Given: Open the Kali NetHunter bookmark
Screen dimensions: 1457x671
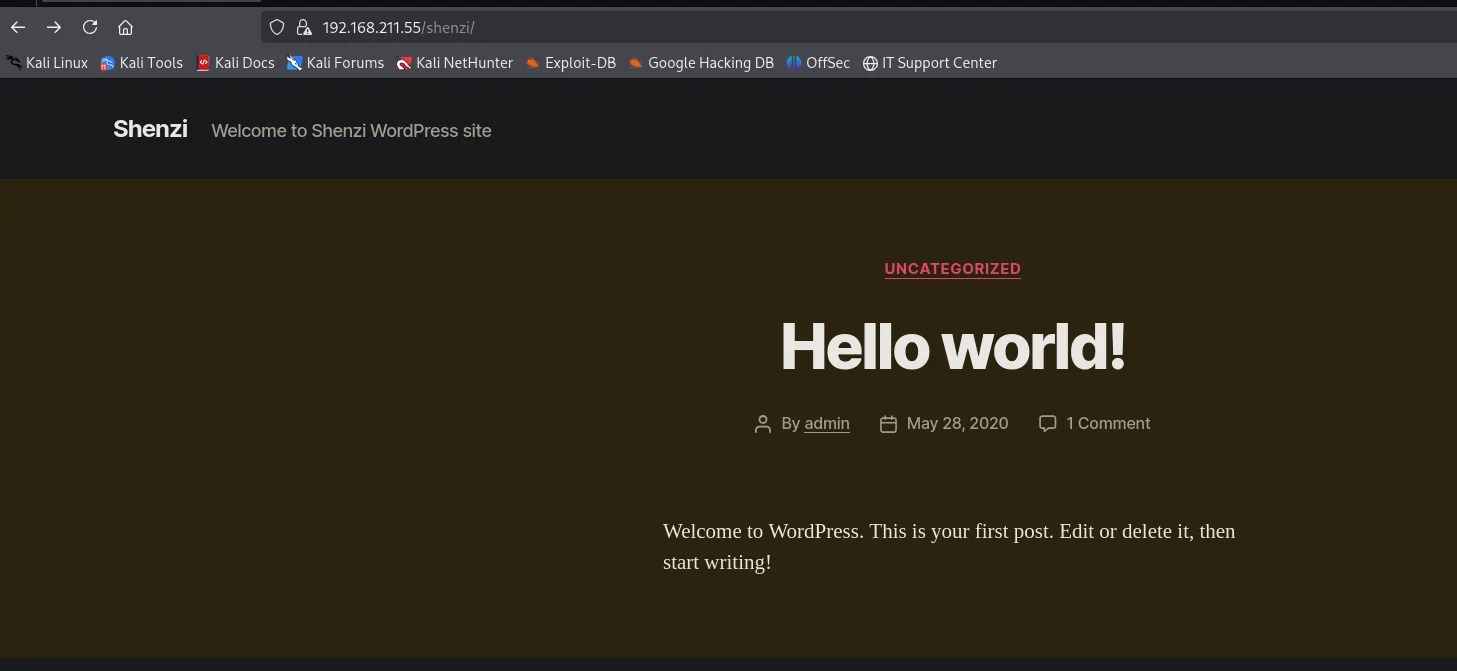Looking at the screenshot, I should [x=455, y=63].
